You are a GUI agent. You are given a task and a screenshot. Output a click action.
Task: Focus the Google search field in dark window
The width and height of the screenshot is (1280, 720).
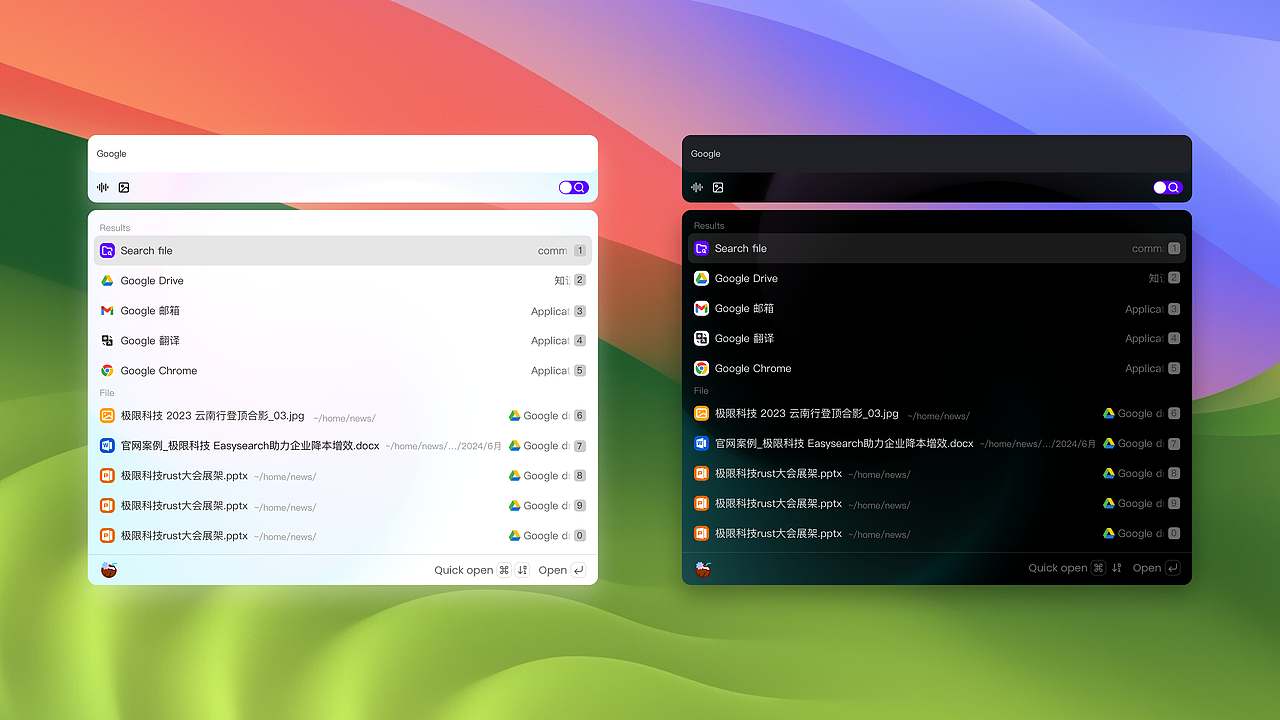[x=937, y=154]
